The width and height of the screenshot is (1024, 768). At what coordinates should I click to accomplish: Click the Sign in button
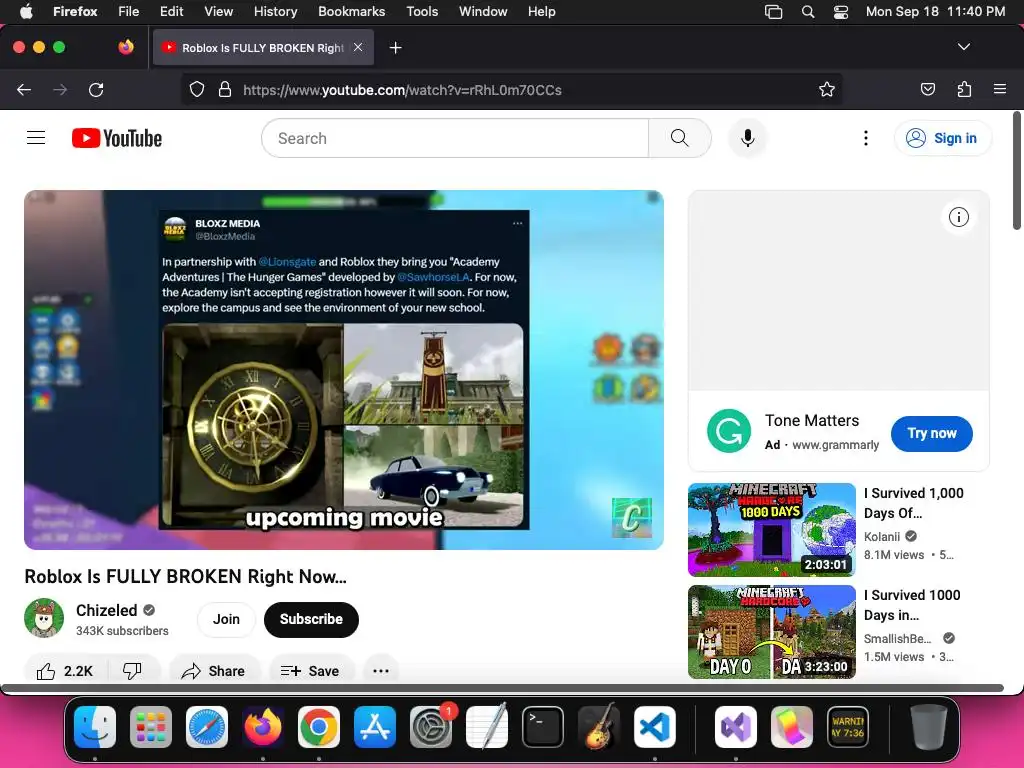(942, 138)
